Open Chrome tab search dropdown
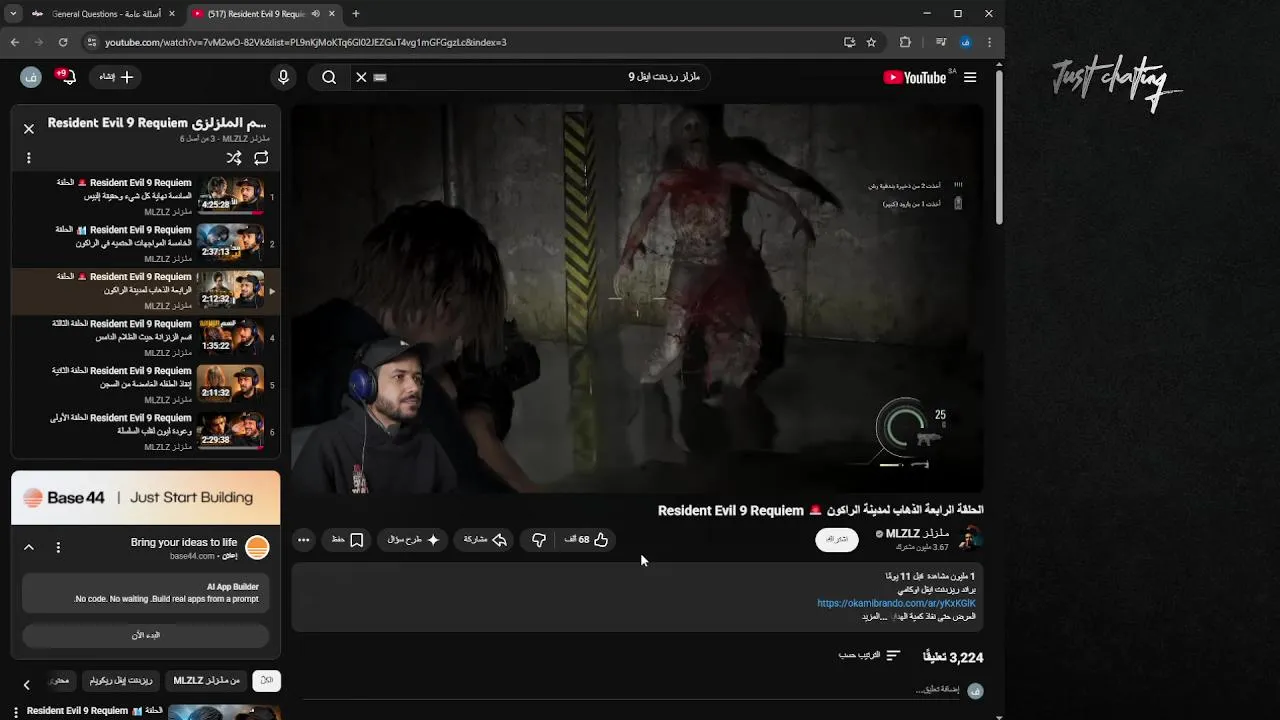The width and height of the screenshot is (1280, 720). [x=12, y=14]
